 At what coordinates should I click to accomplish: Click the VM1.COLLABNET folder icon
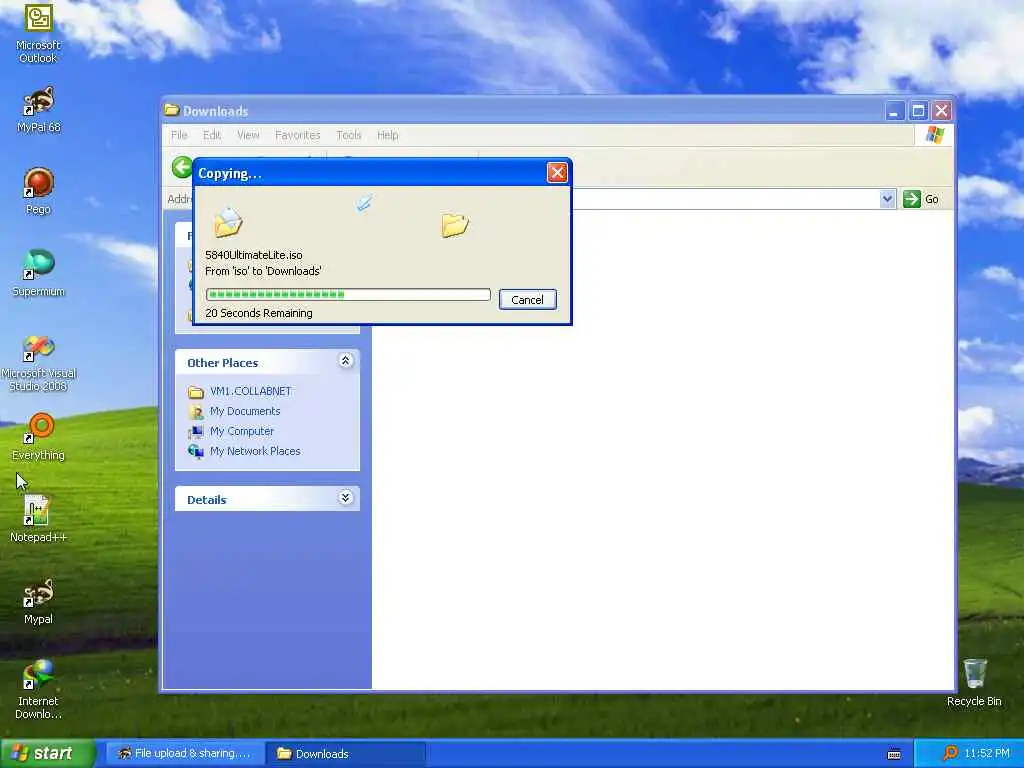click(x=196, y=392)
